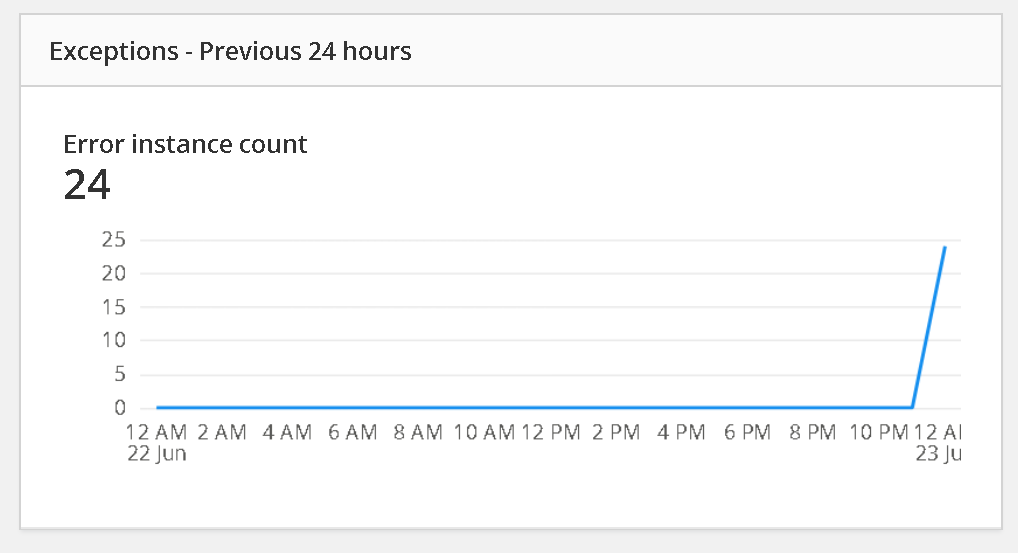Click the 2 PM axis label
1018x553 pixels.
616,432
